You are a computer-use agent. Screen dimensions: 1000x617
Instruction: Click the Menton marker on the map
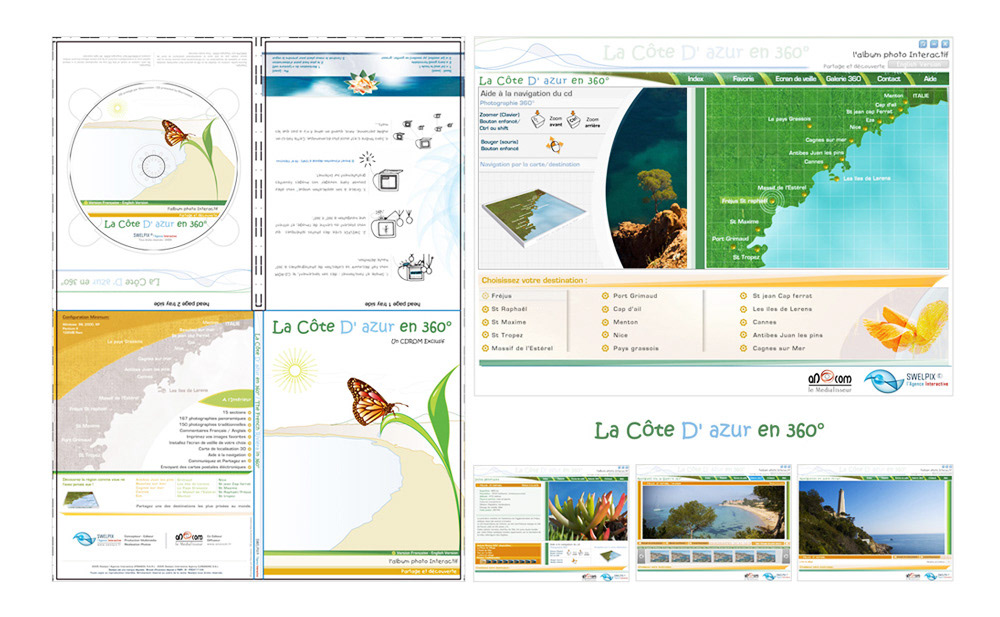point(905,101)
